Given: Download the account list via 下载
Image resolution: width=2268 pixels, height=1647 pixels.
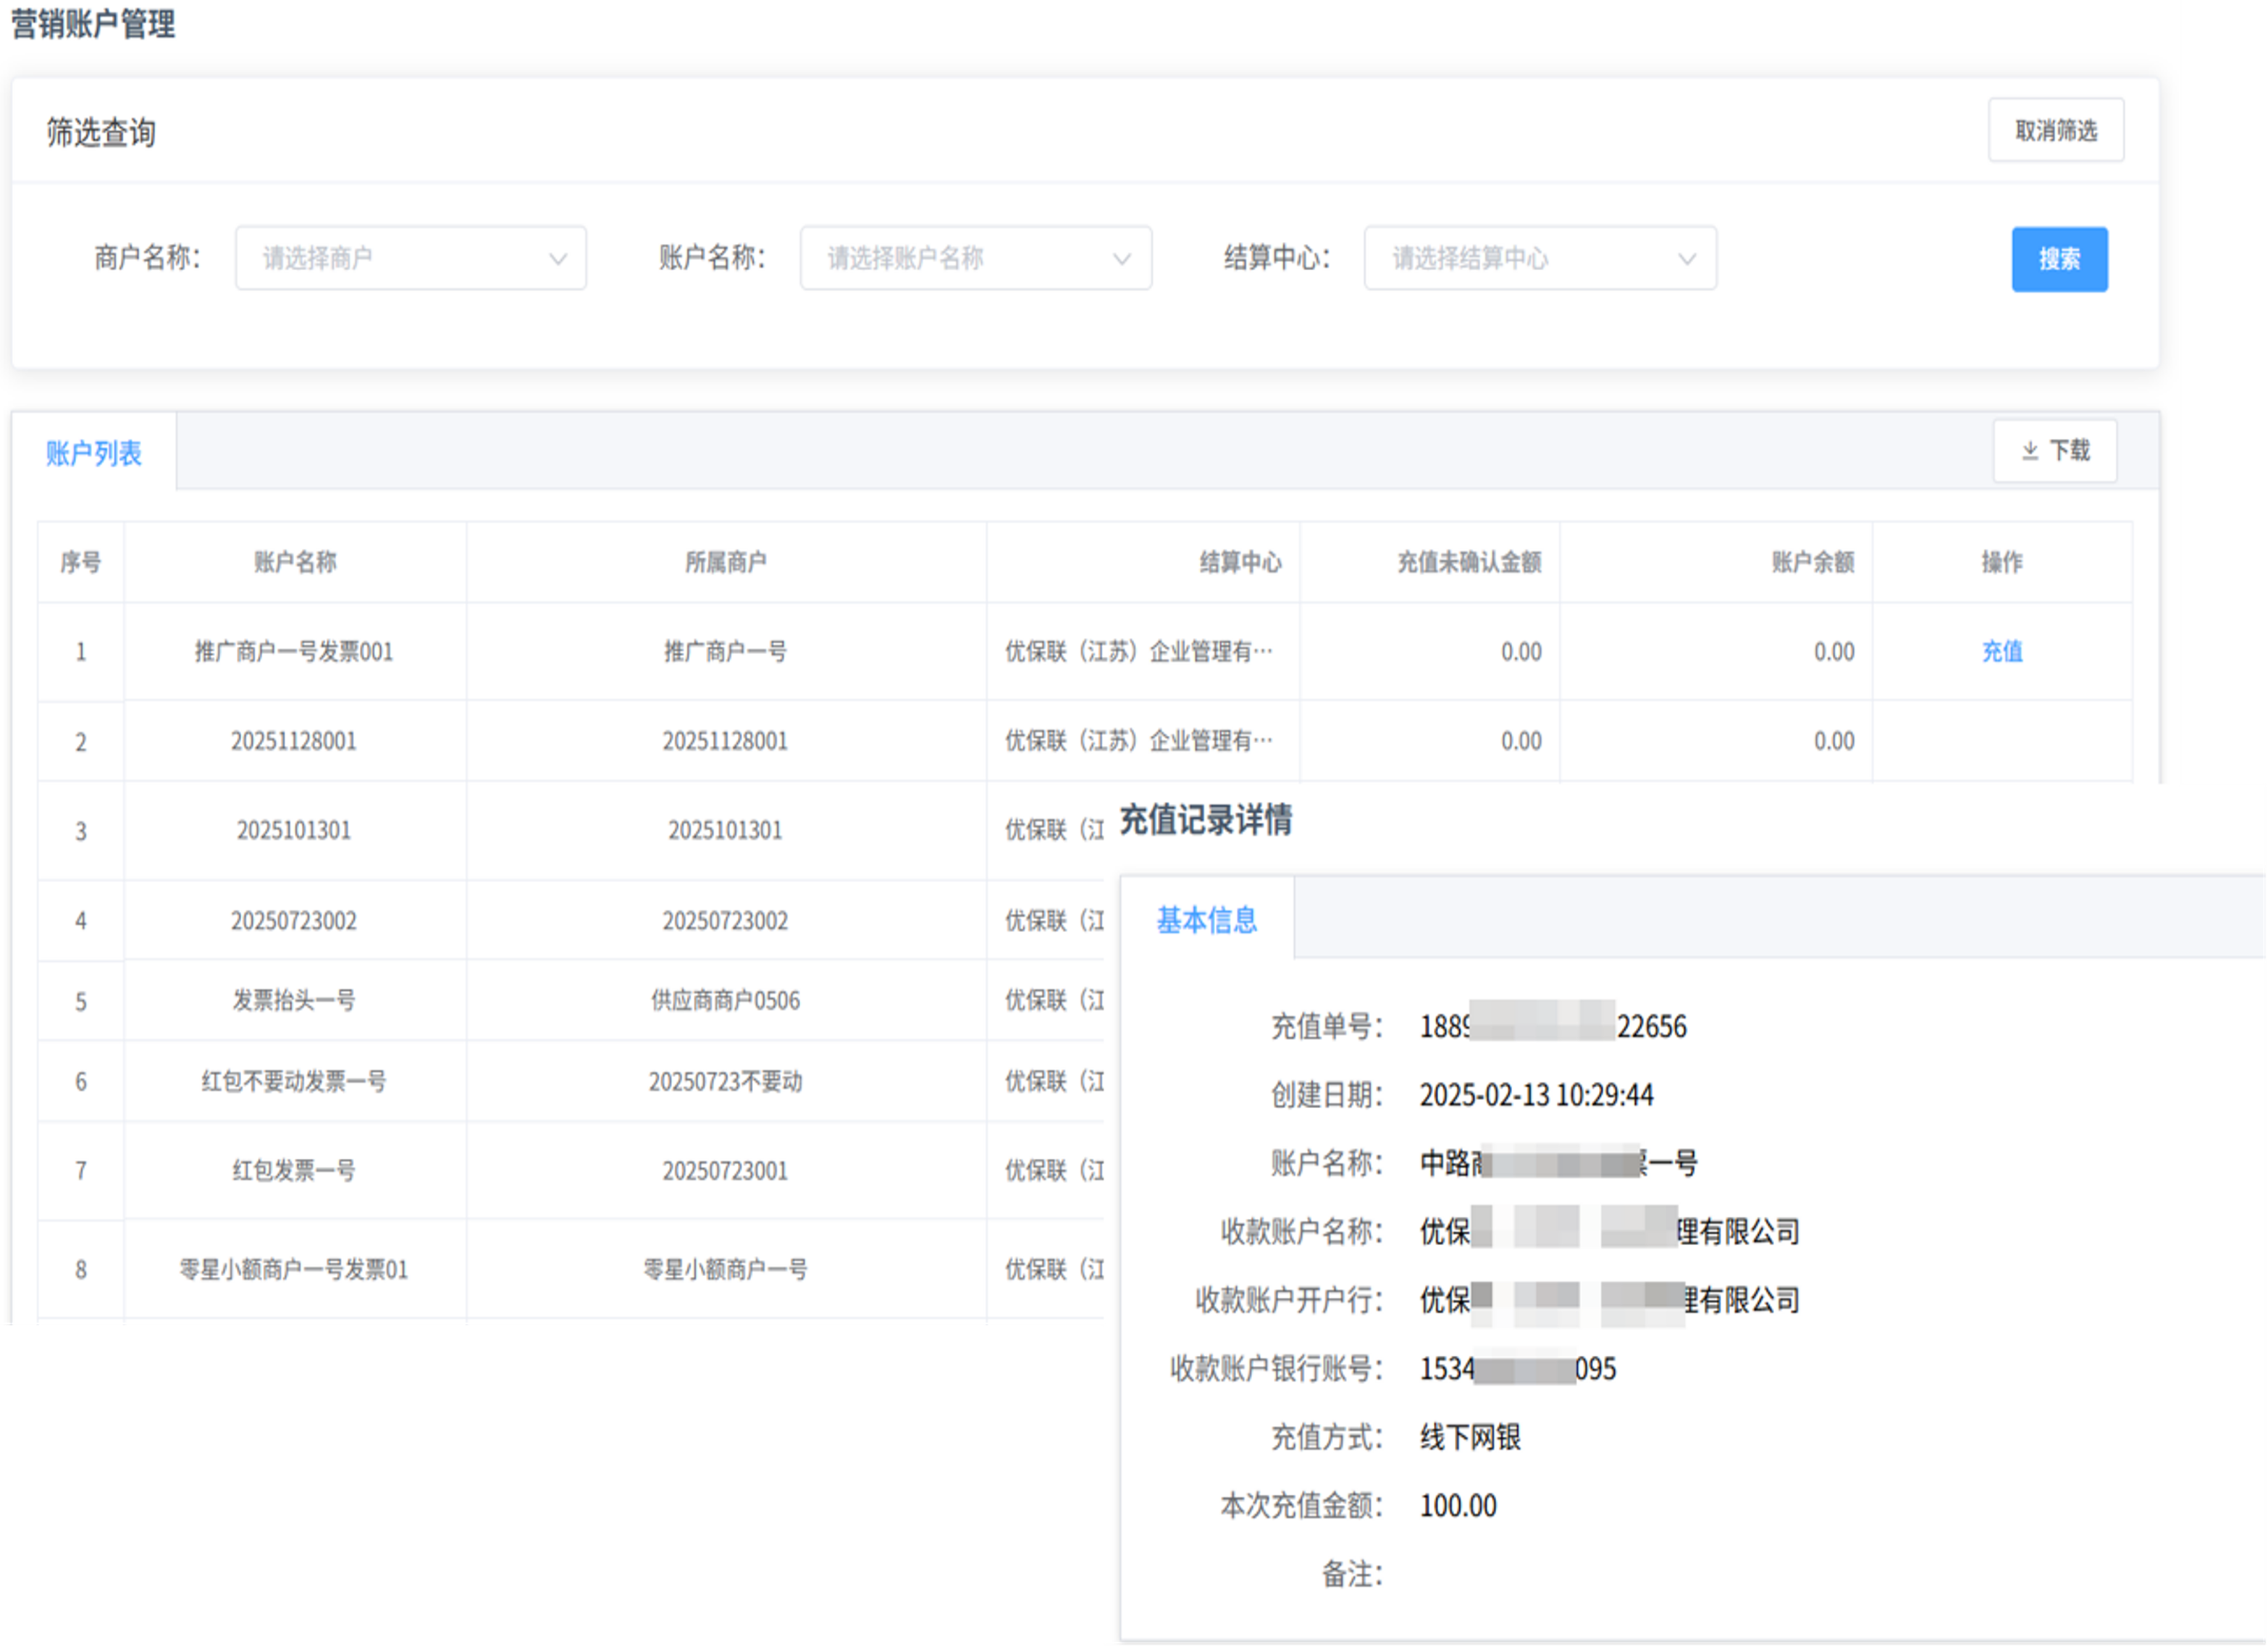Looking at the screenshot, I should 2054,450.
